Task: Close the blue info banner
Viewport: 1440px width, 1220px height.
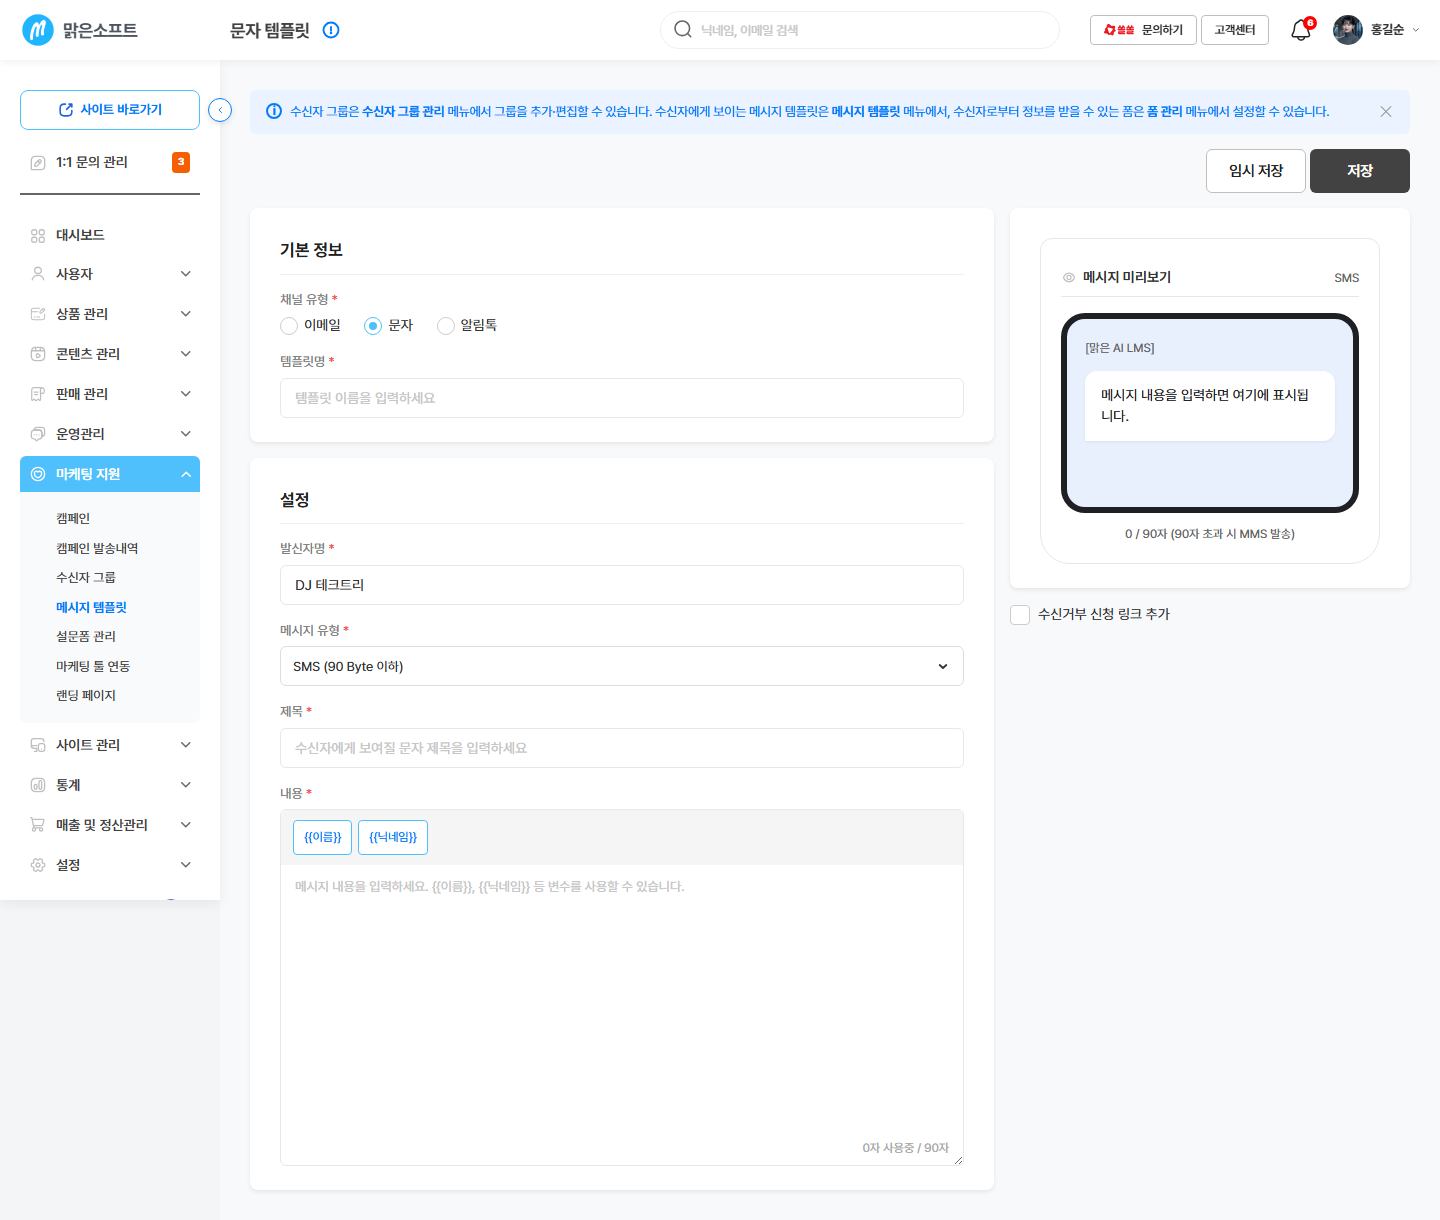Action: click(1385, 111)
